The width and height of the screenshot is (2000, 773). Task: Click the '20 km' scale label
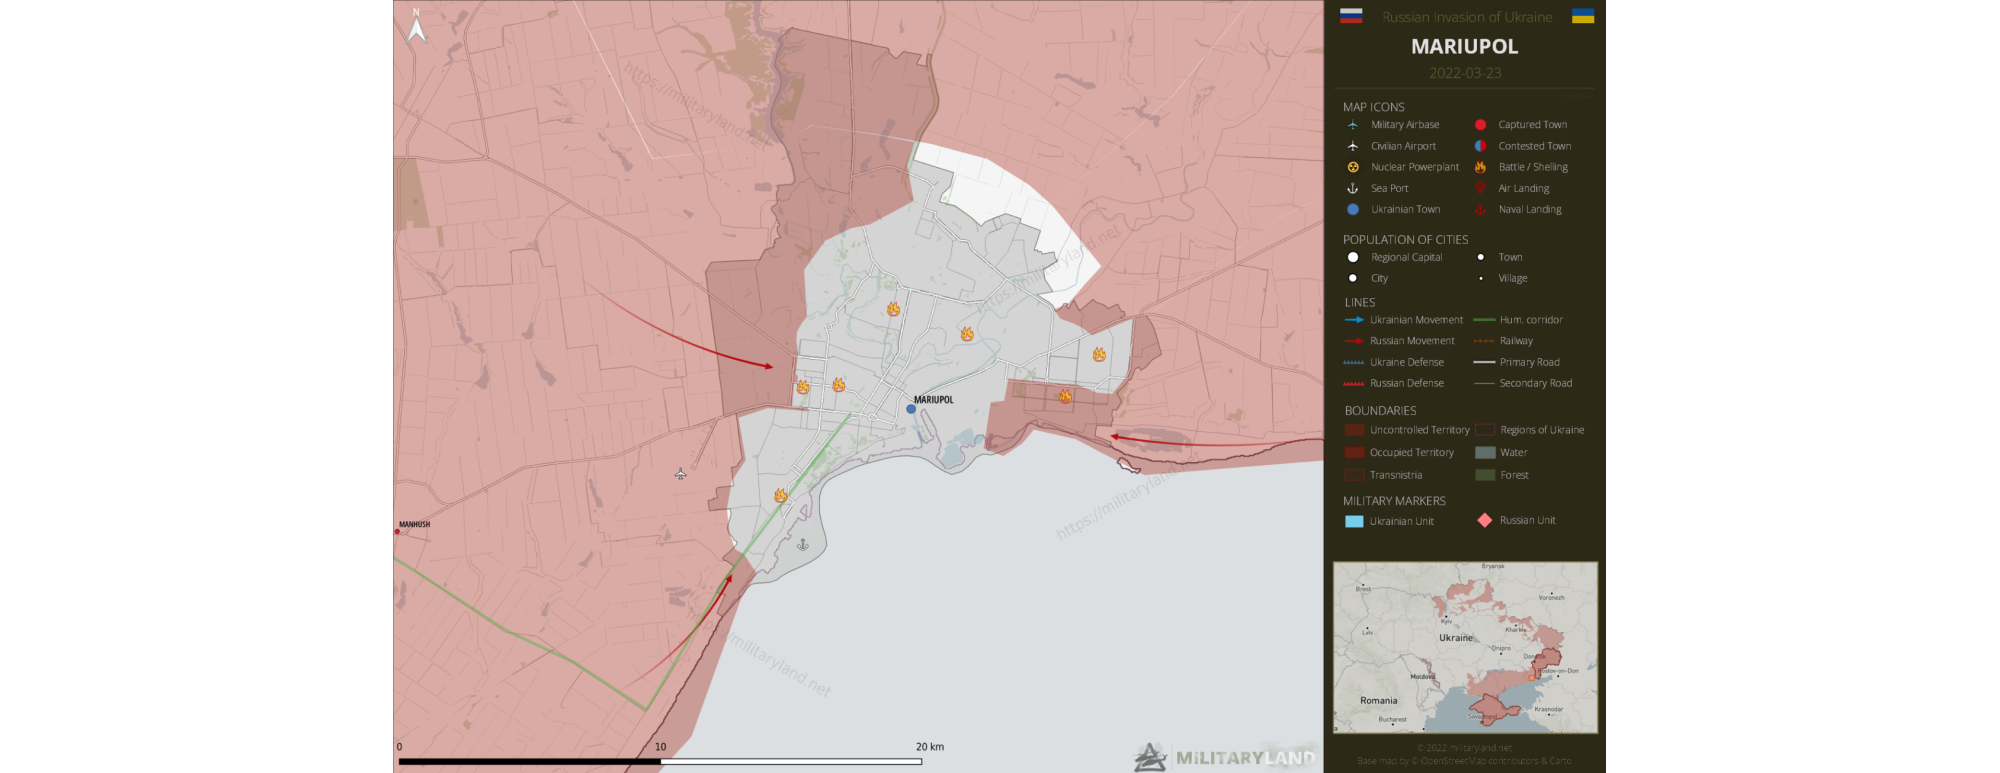click(x=930, y=747)
